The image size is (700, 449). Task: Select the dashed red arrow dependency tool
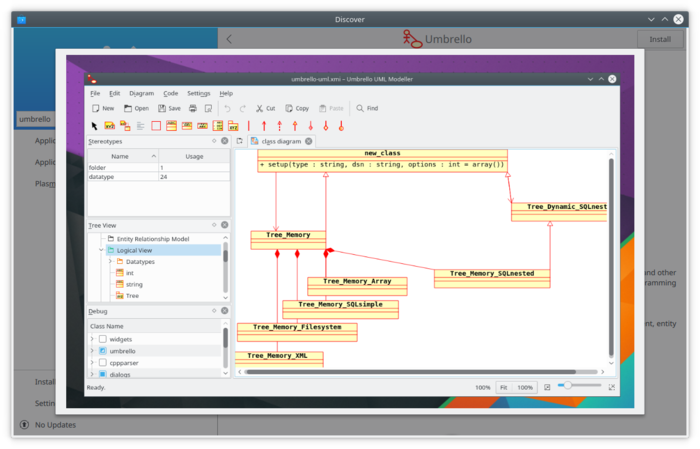coord(279,126)
